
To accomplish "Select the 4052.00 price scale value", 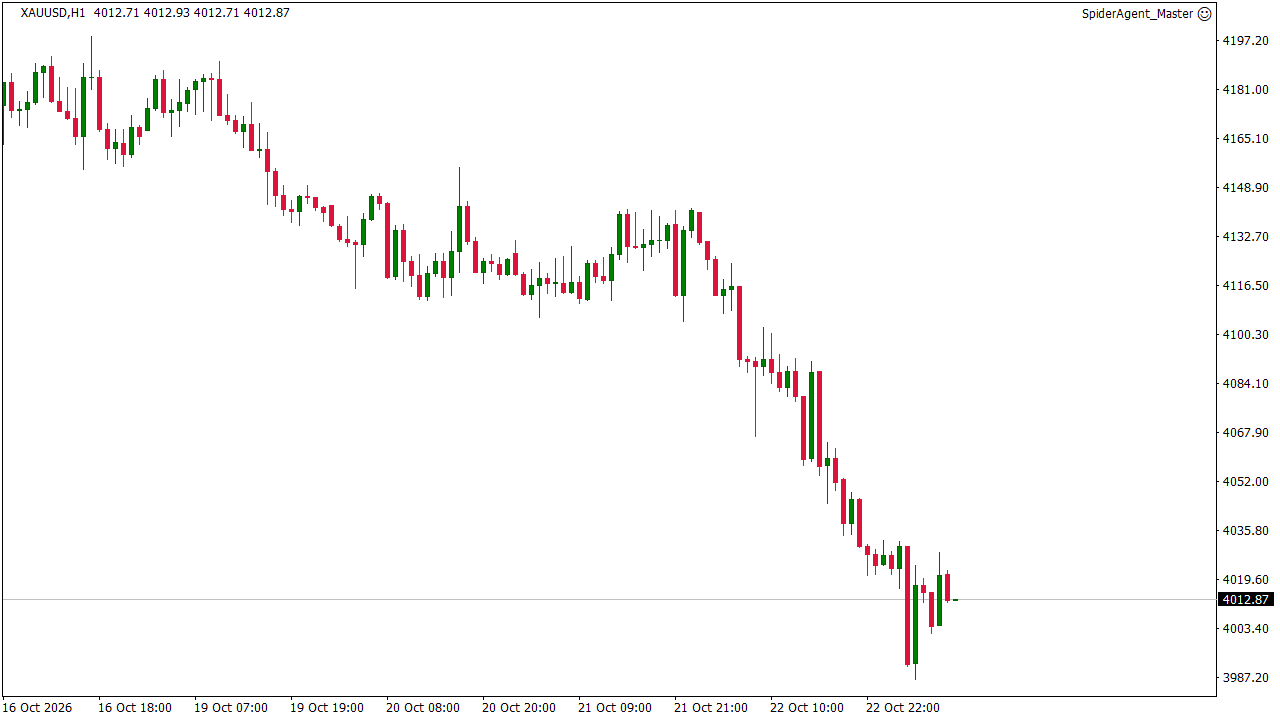I will (1245, 482).
